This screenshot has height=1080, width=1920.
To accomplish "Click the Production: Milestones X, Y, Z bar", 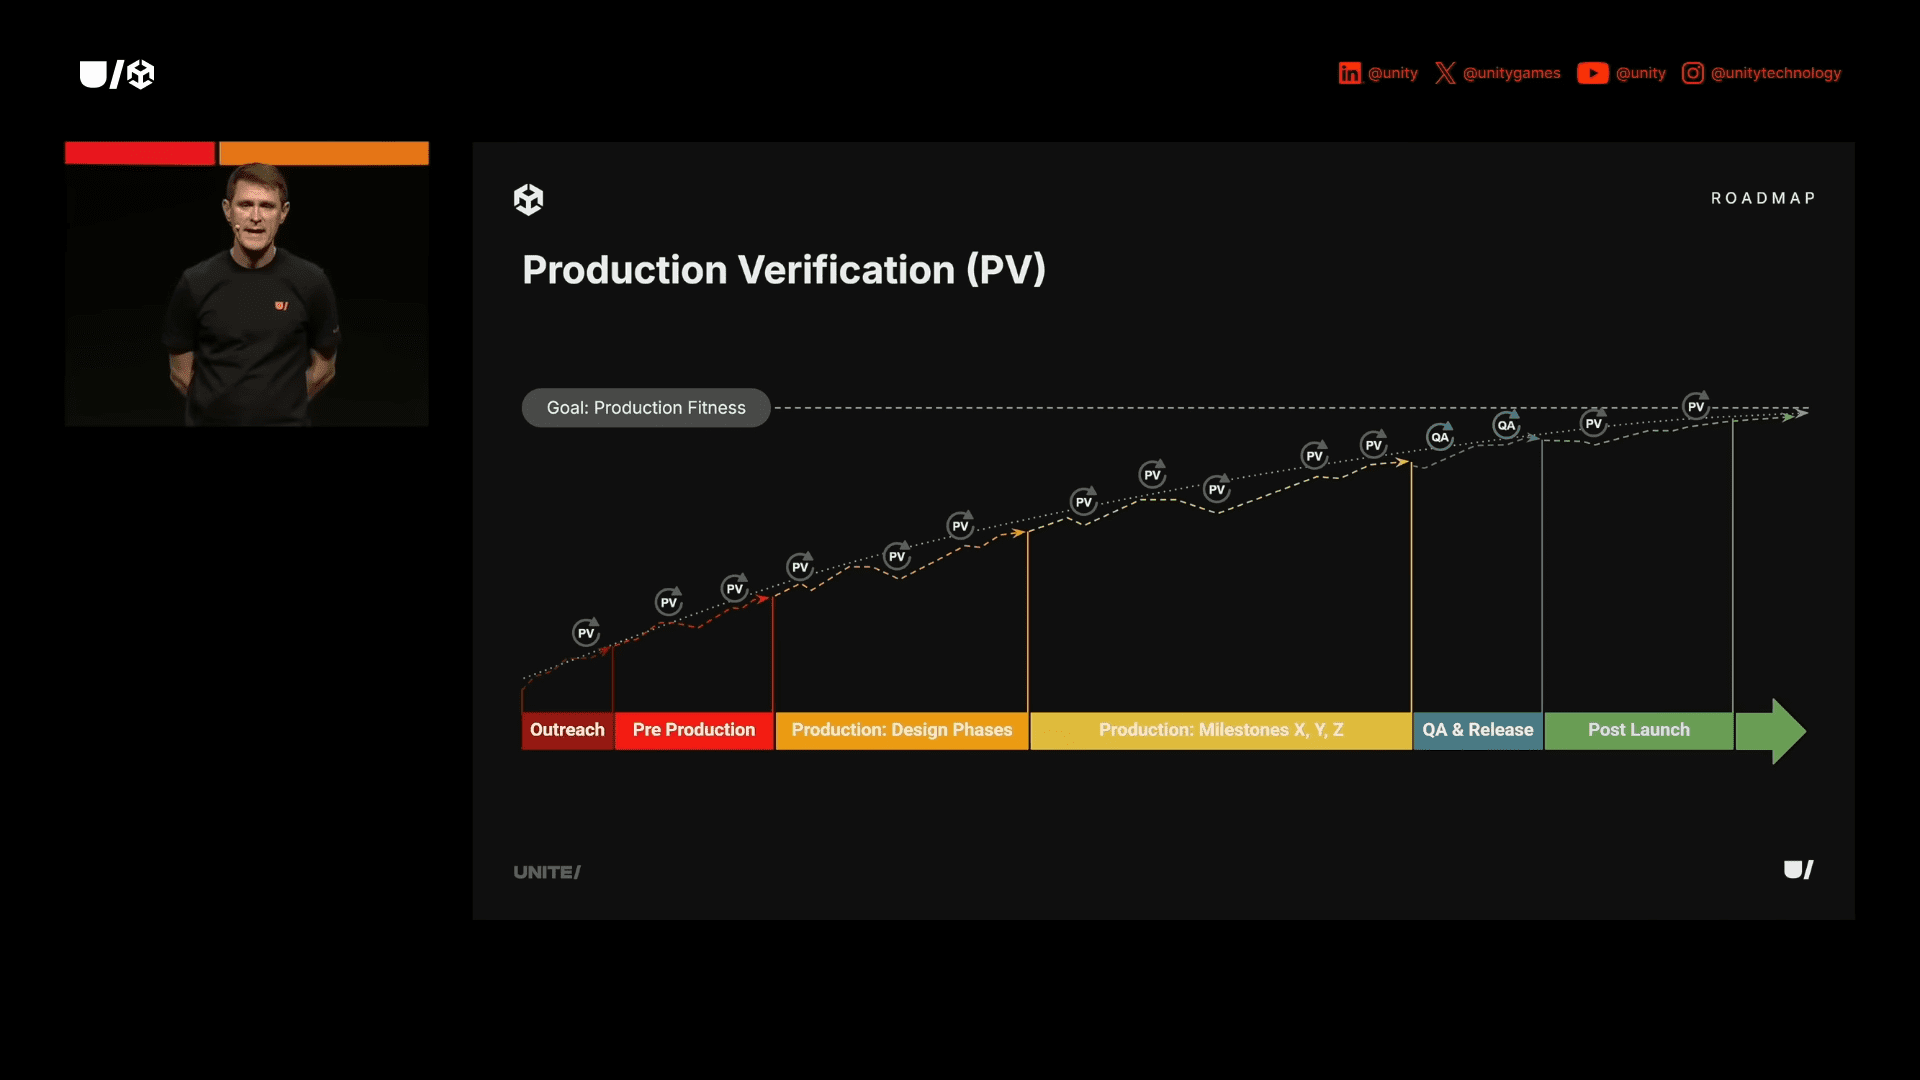I will [x=1220, y=730].
